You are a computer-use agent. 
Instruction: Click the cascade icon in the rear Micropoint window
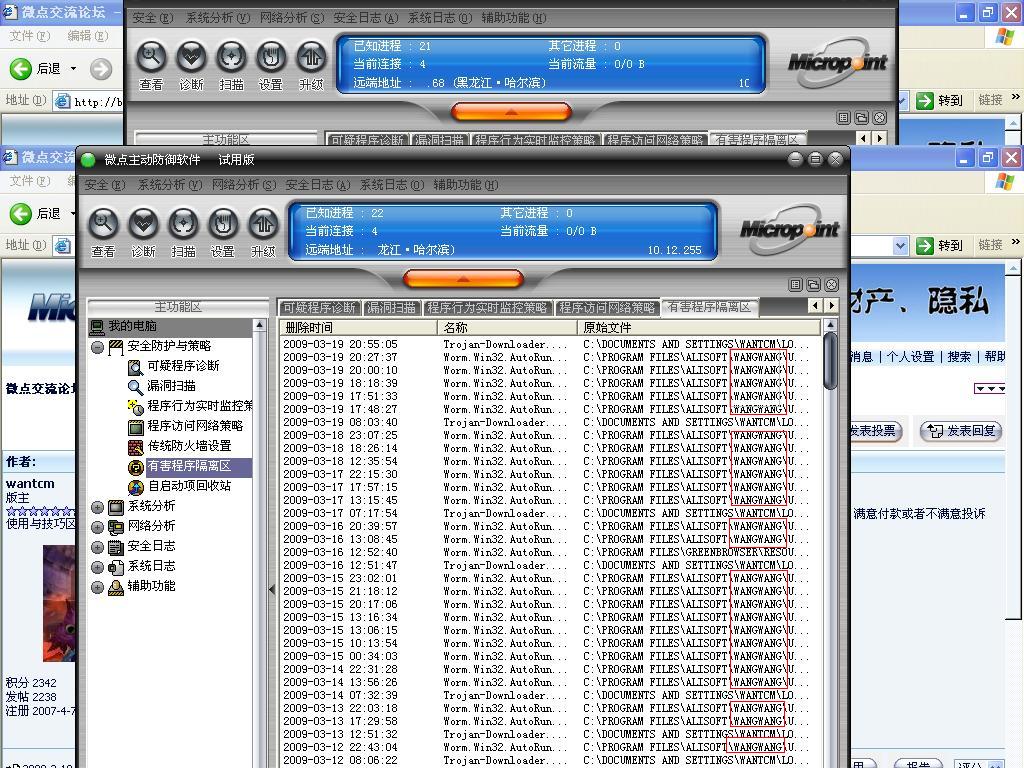[x=862, y=118]
